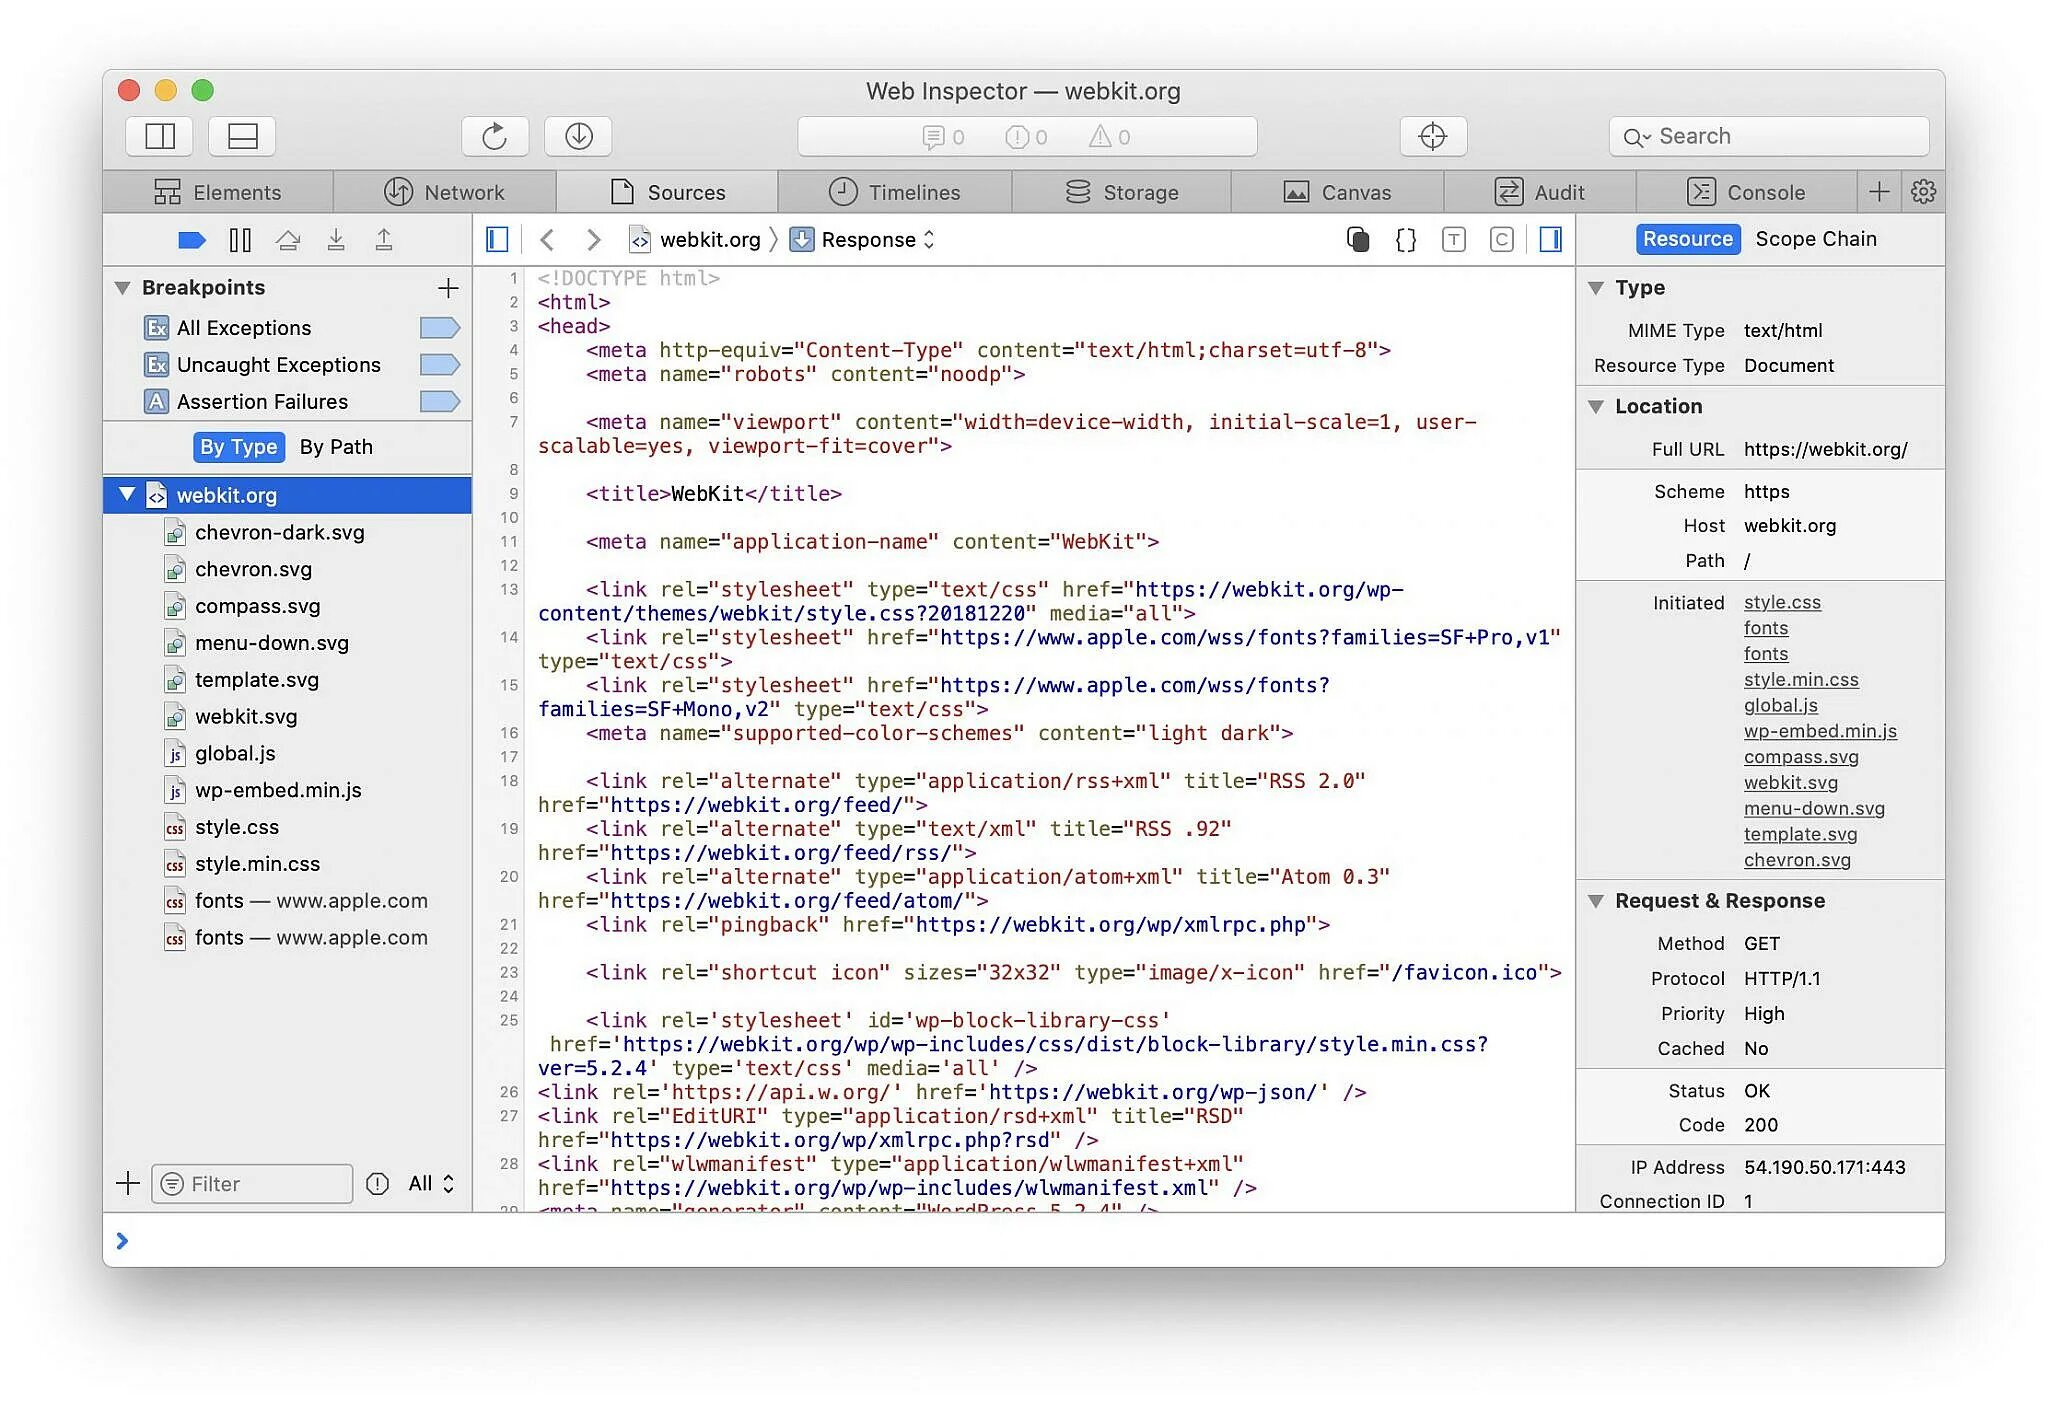Screen dimensions: 2048x1403
Task: Toggle the navigation sidebar layout button
Action: pyautogui.click(x=160, y=136)
